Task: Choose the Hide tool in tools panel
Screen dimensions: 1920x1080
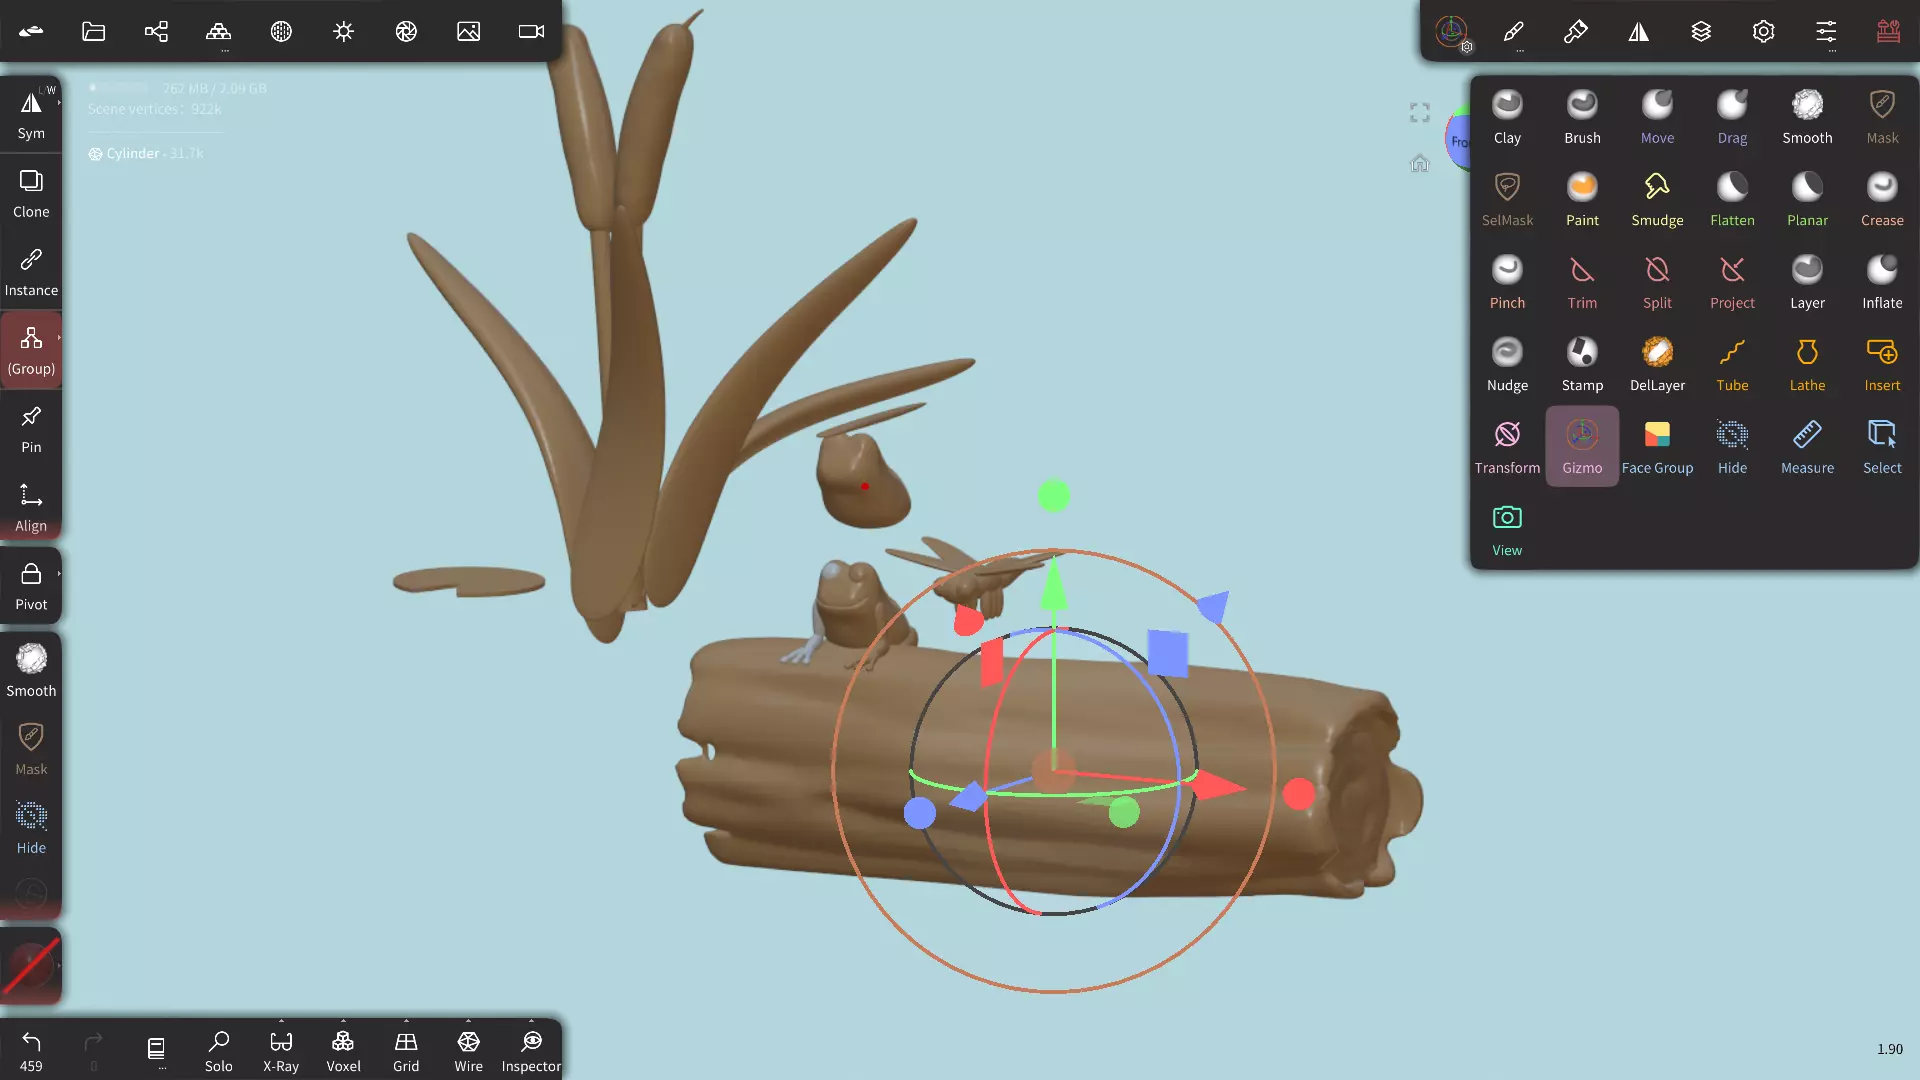Action: pos(1732,447)
